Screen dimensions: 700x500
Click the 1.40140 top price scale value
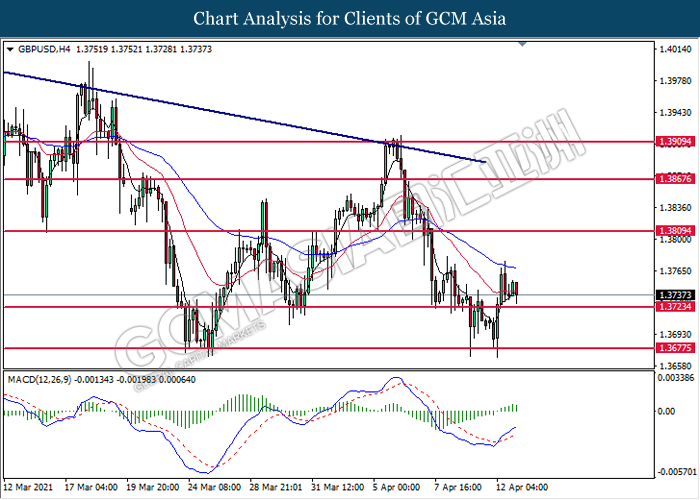point(675,50)
